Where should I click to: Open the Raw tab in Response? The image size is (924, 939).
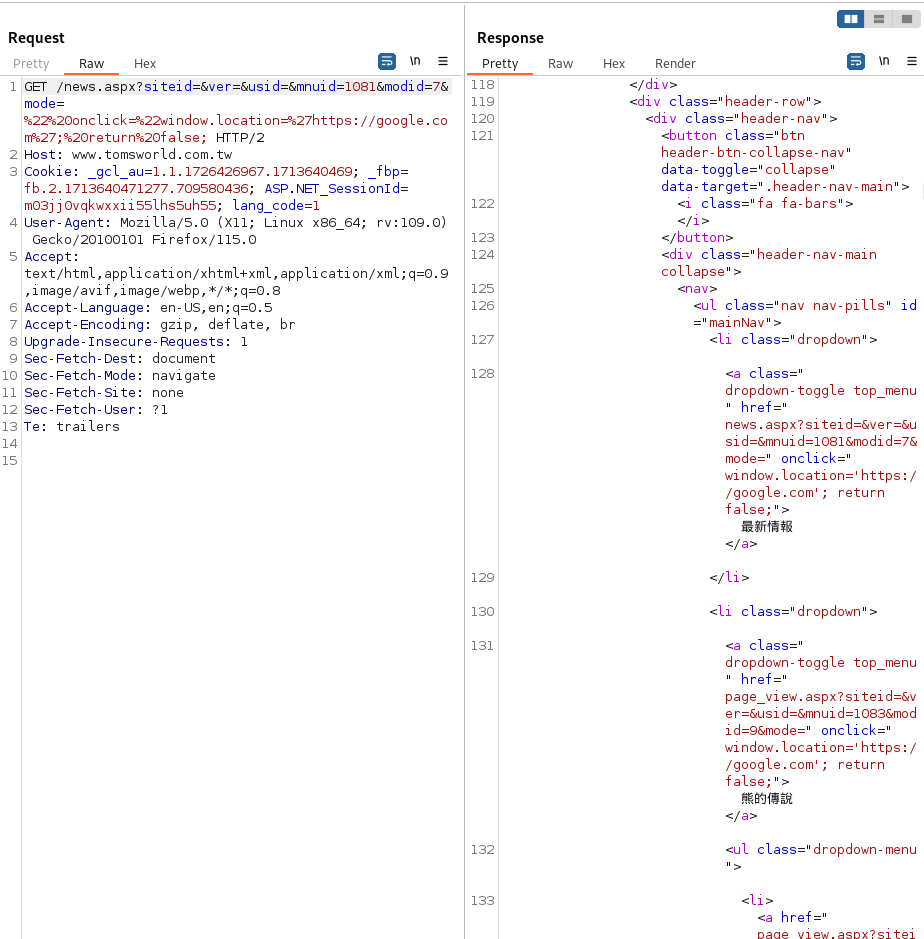(561, 63)
